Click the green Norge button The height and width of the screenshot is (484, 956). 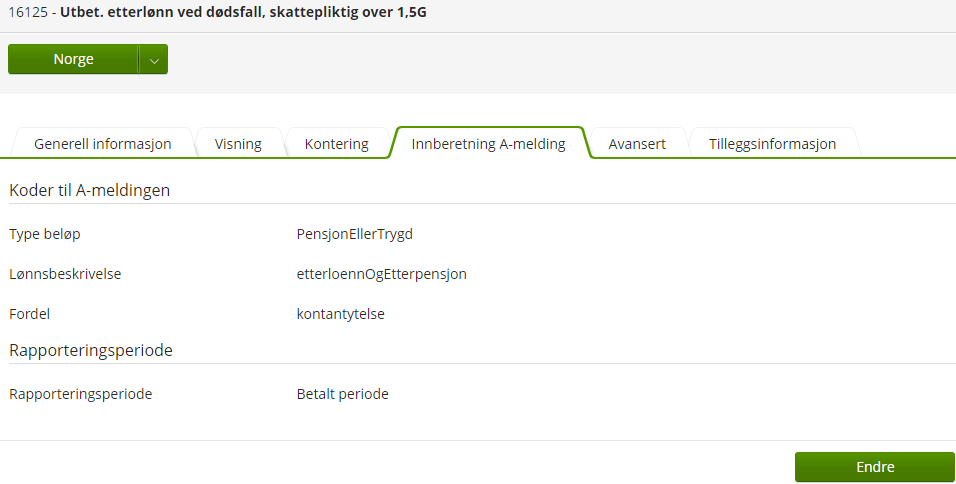(x=73, y=59)
